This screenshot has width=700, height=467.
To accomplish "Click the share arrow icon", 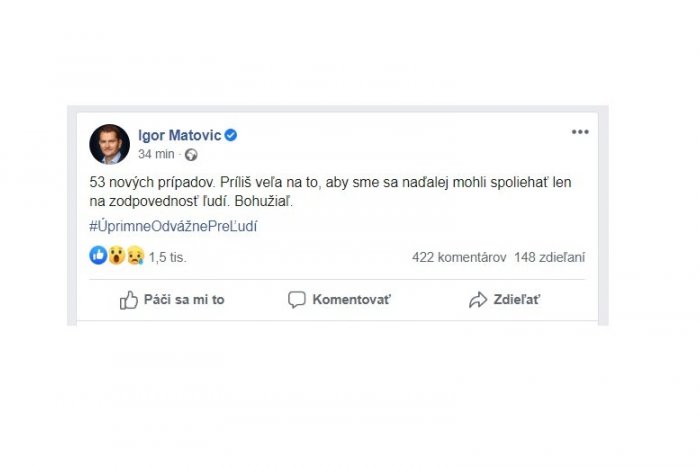I will tap(478, 300).
